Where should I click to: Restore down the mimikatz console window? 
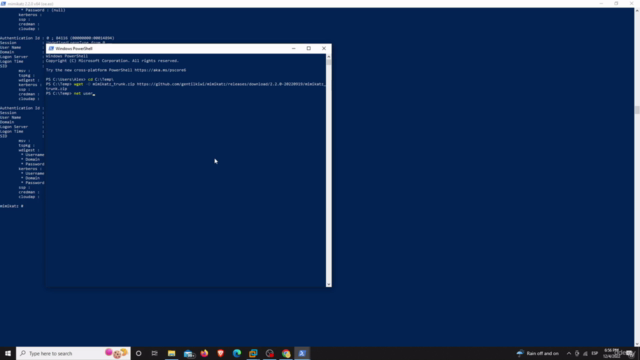616,3
